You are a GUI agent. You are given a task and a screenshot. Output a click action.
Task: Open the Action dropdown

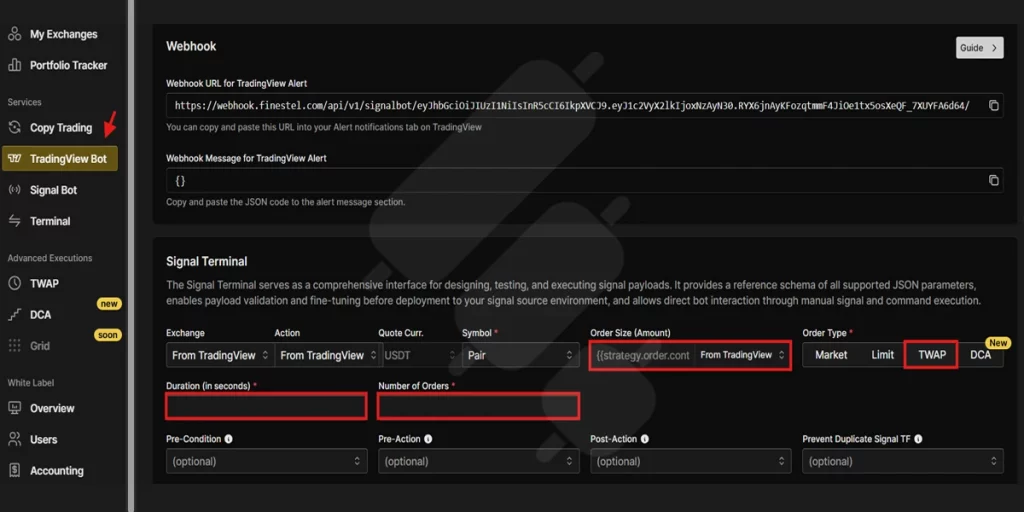[x=328, y=355]
